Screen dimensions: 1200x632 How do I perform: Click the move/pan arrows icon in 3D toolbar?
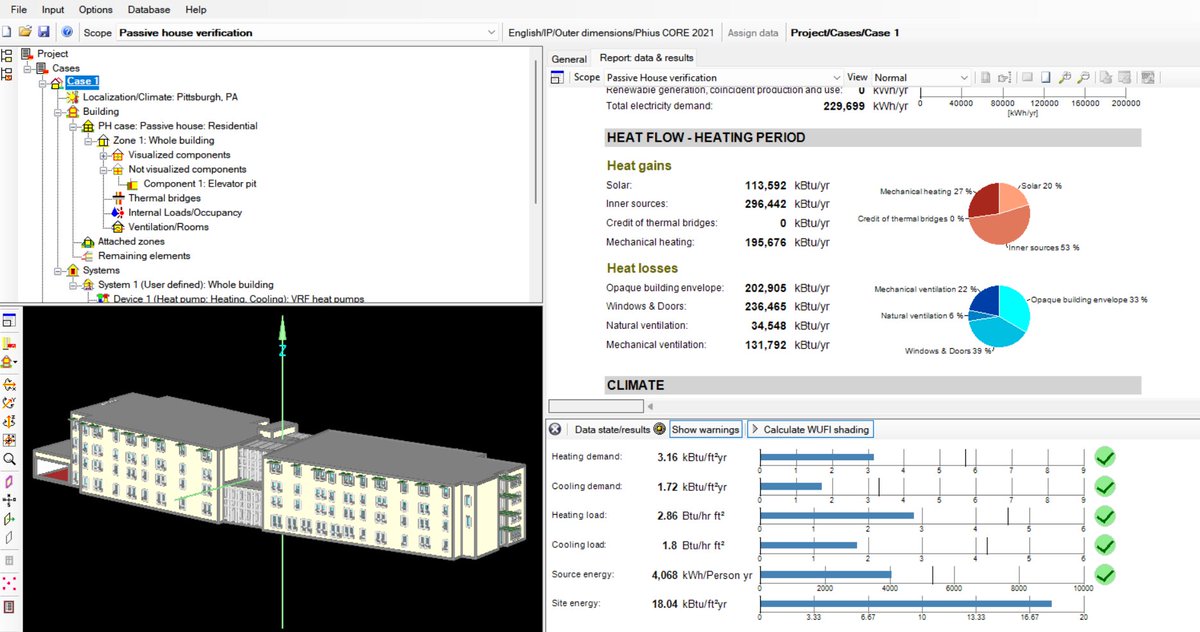click(9, 500)
